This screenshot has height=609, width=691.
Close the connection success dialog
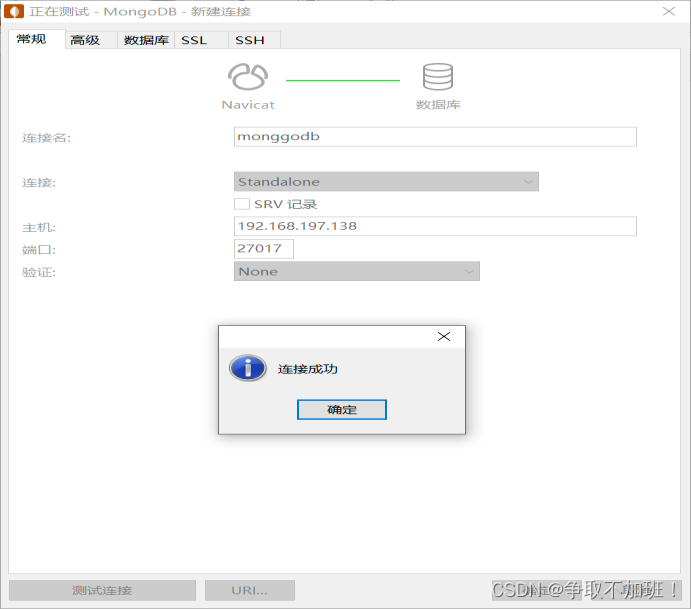[x=444, y=337]
